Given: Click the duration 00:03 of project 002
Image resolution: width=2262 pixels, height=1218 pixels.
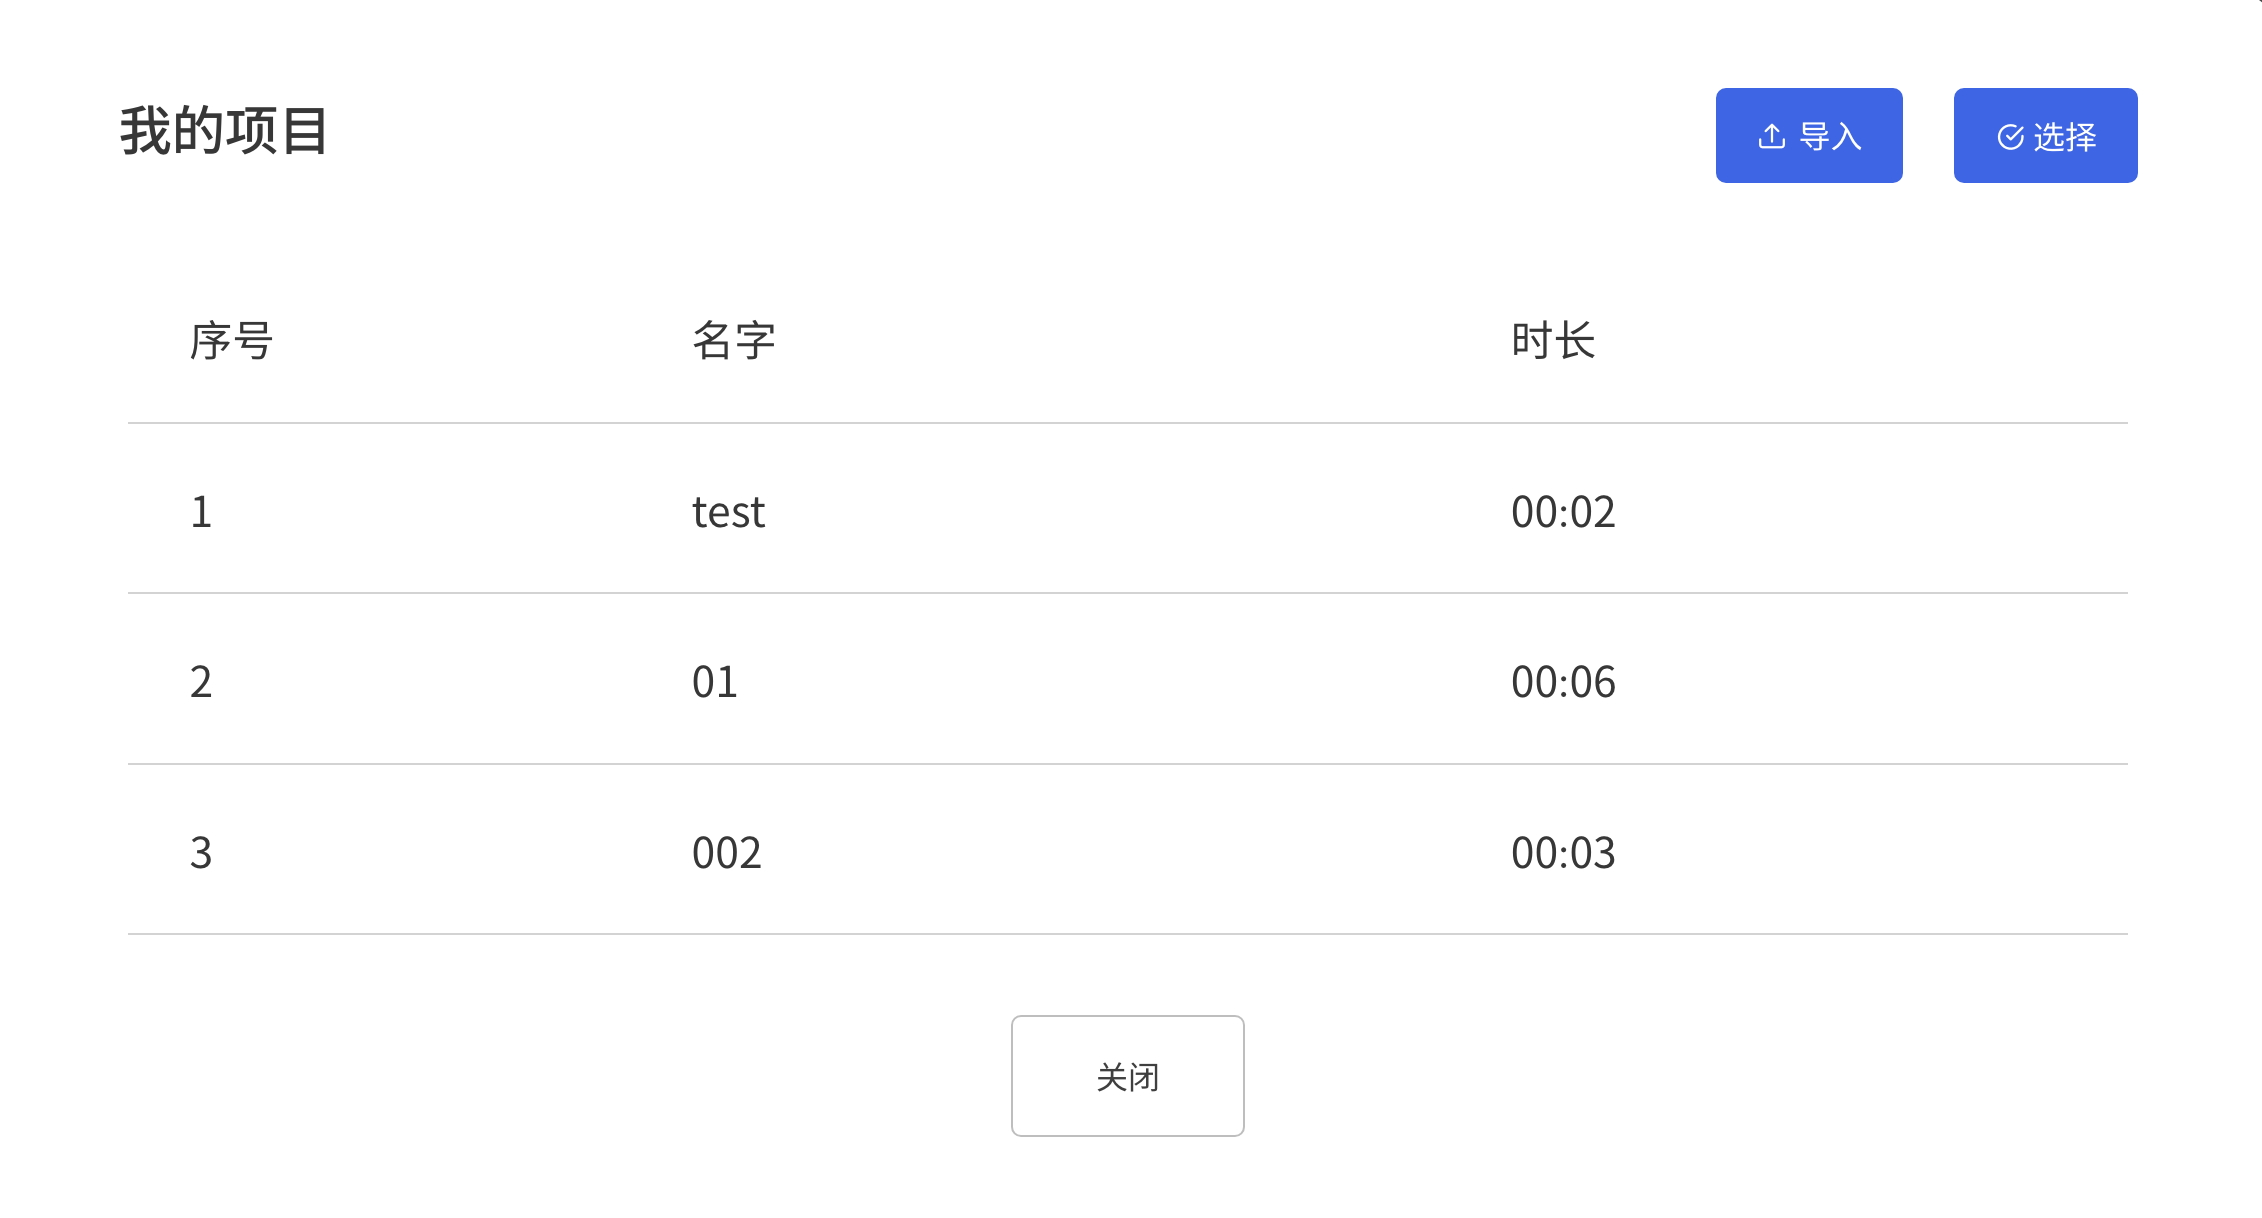Looking at the screenshot, I should coord(1563,852).
